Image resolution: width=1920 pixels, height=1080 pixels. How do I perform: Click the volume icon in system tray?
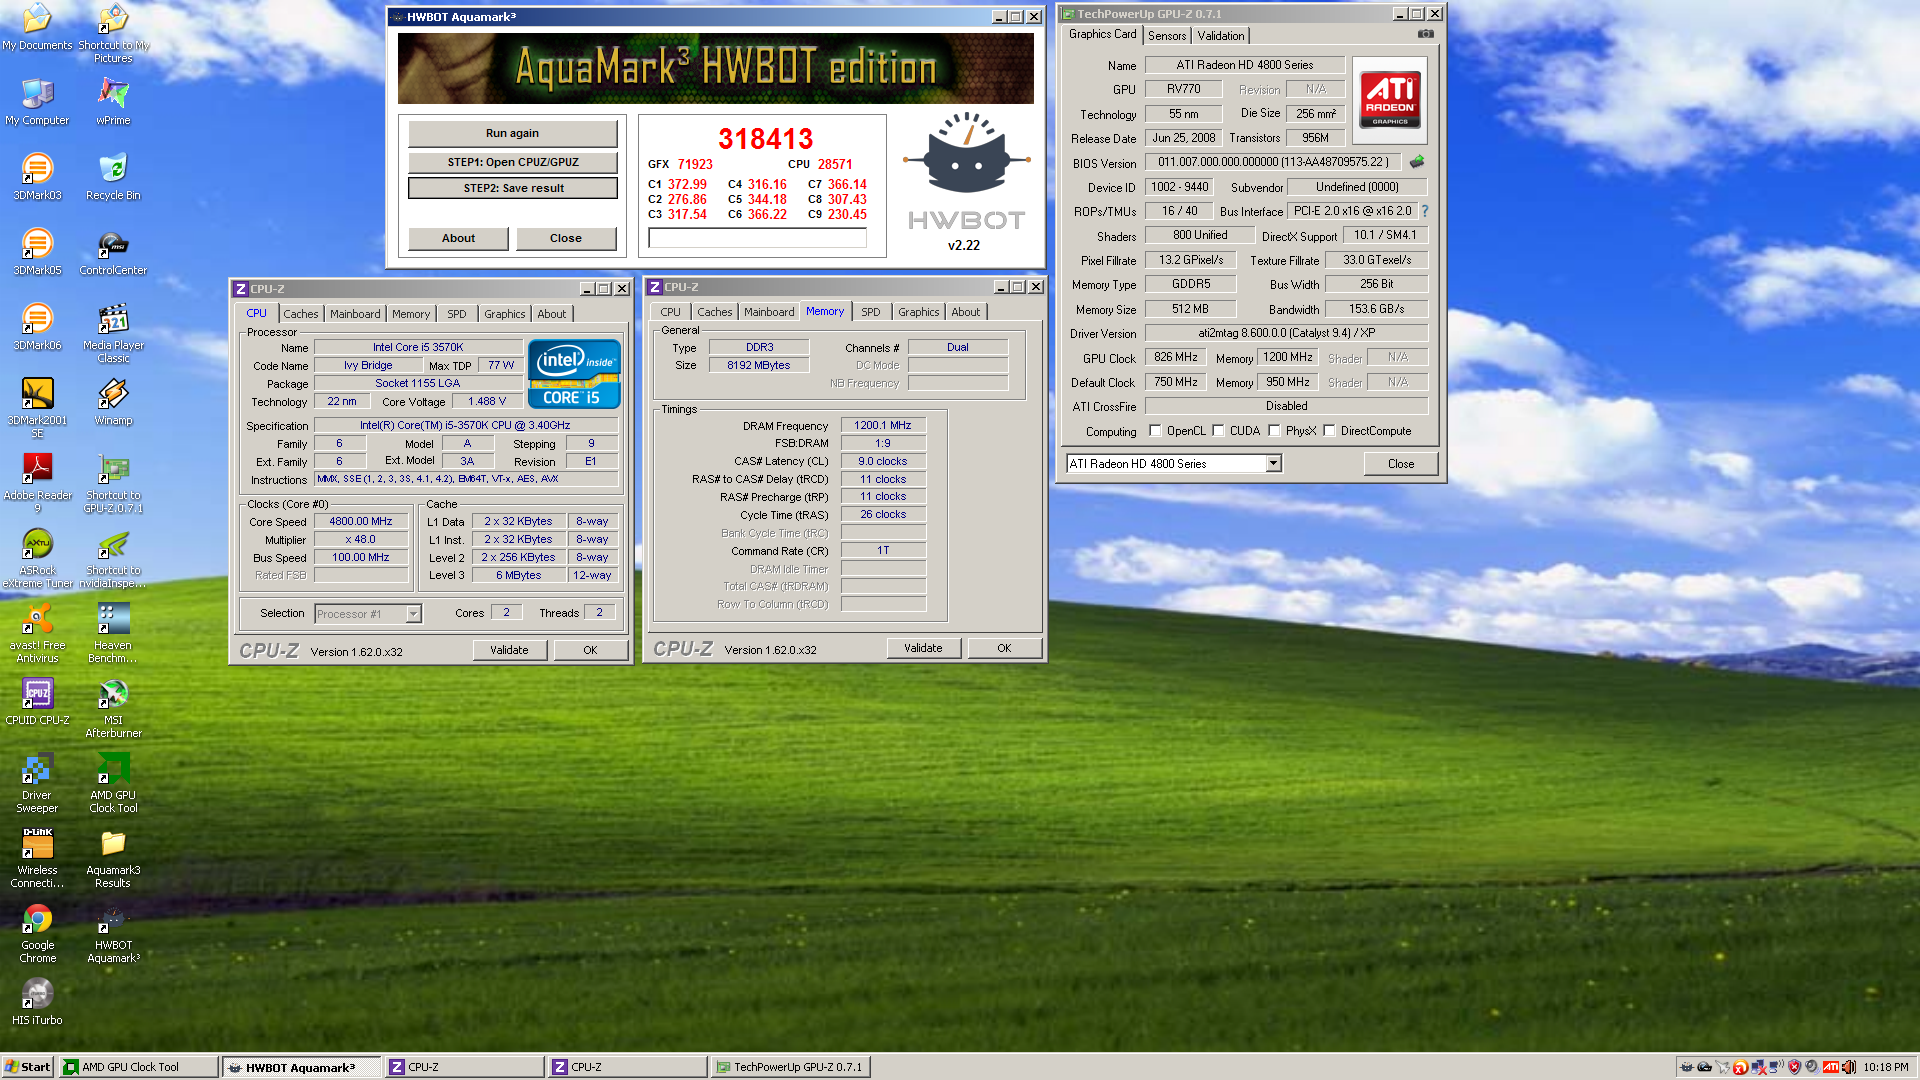coord(1848,1067)
